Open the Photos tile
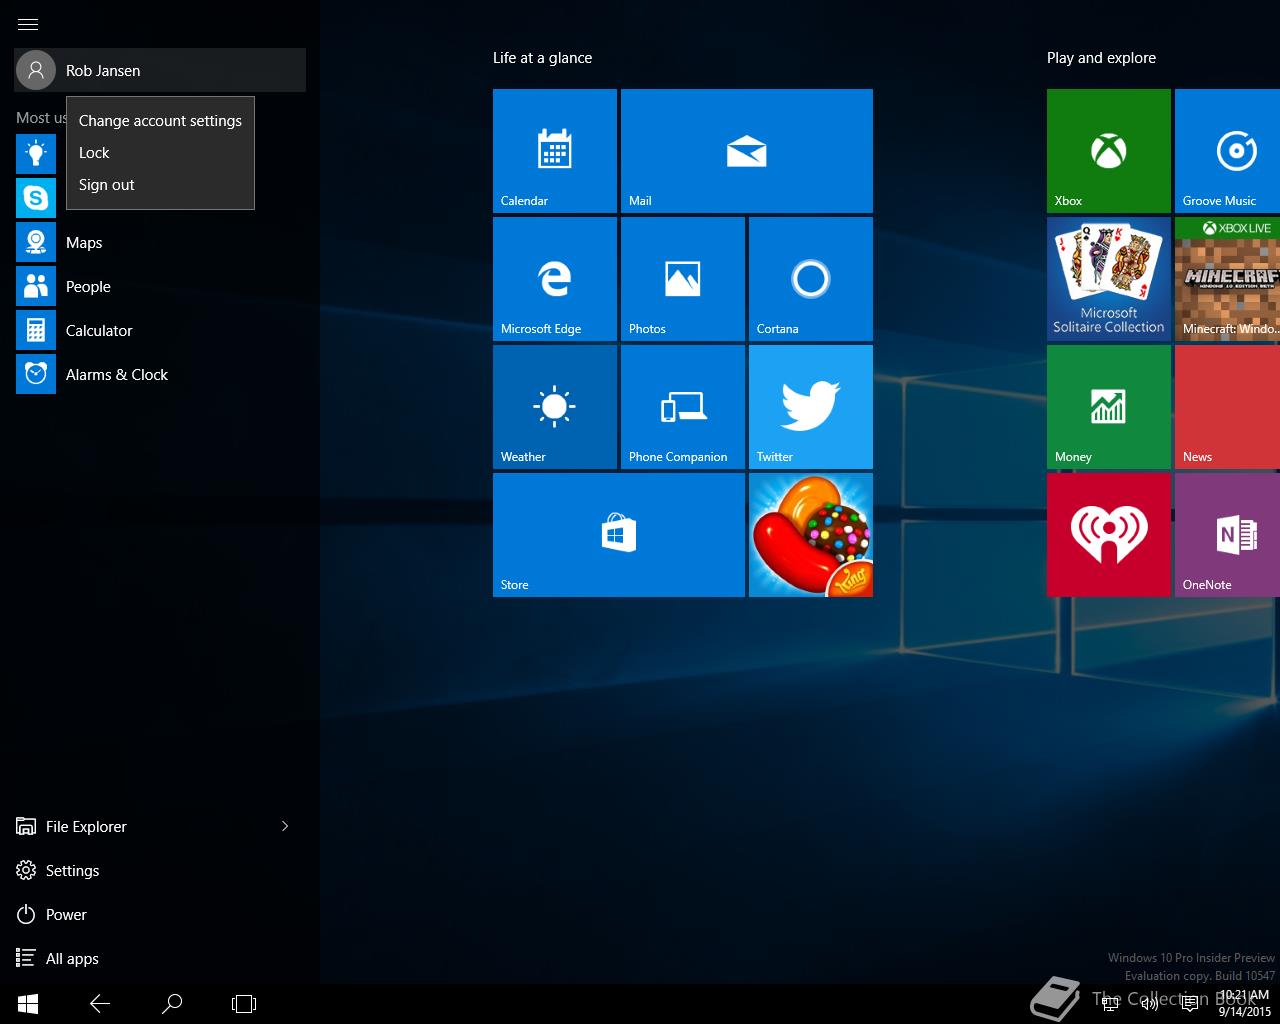The width and height of the screenshot is (1280, 1024). (683, 279)
